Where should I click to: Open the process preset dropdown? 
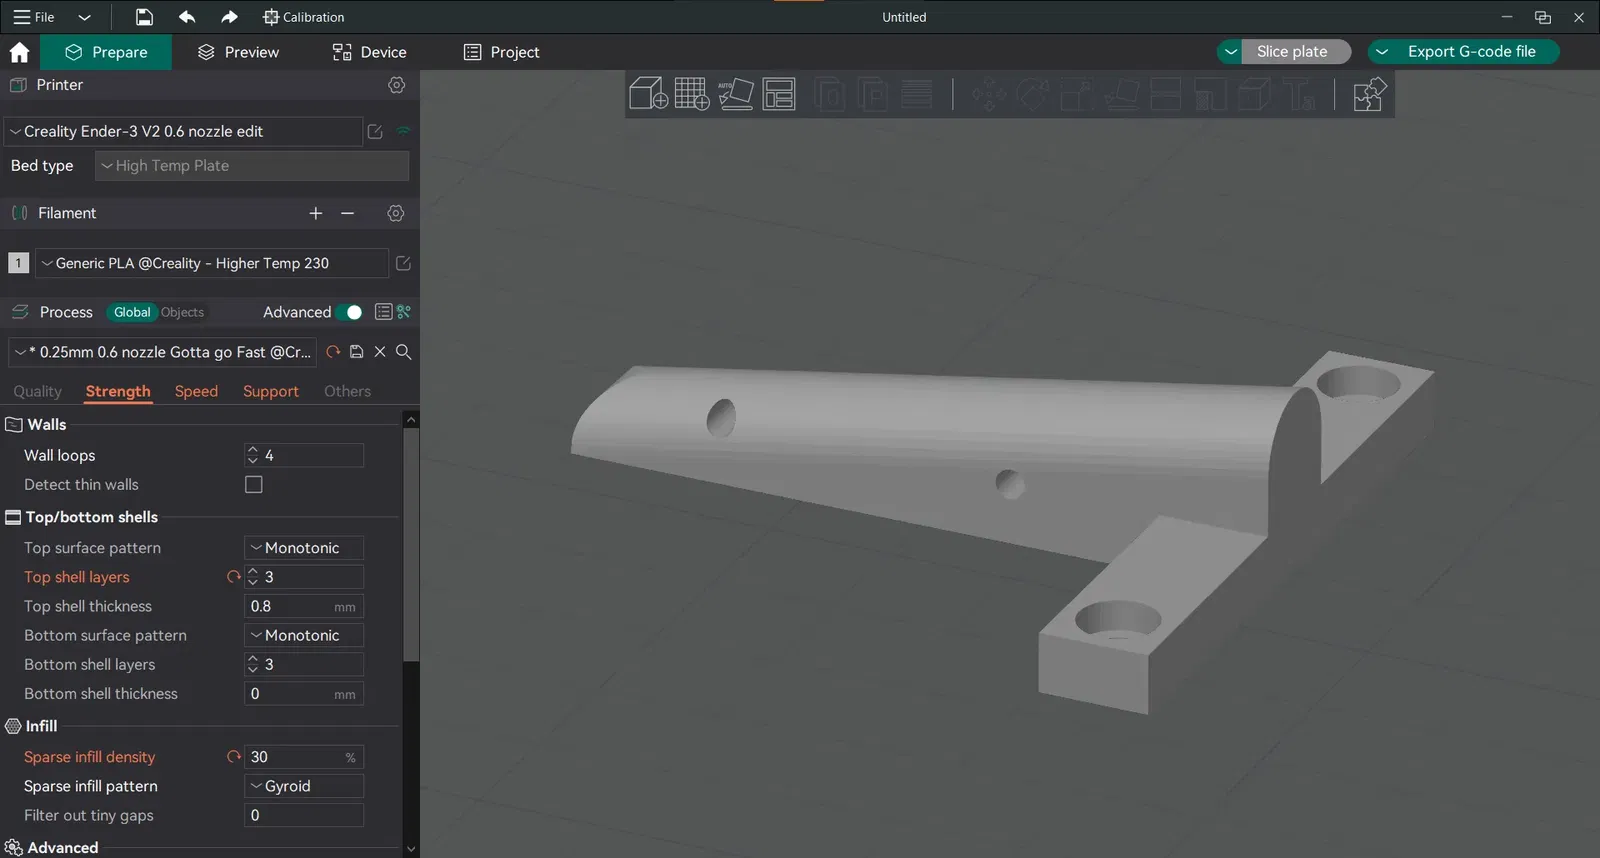(163, 352)
